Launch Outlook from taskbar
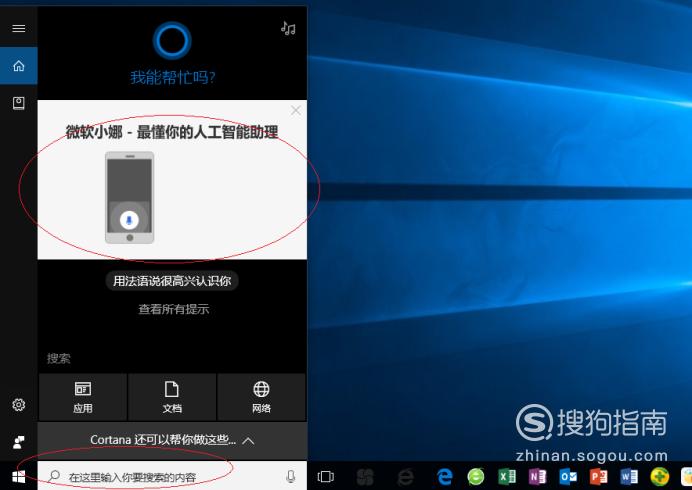The height and width of the screenshot is (490, 692). tap(568, 477)
